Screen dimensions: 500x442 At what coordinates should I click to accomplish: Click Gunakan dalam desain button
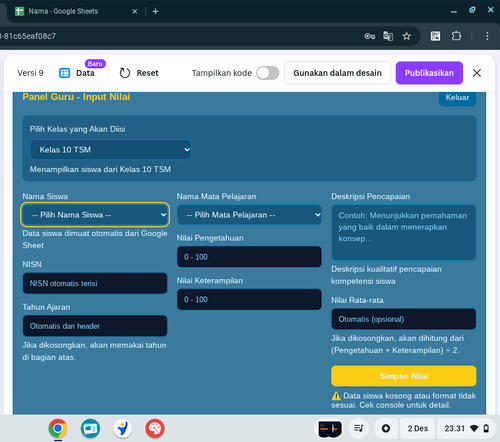click(337, 73)
